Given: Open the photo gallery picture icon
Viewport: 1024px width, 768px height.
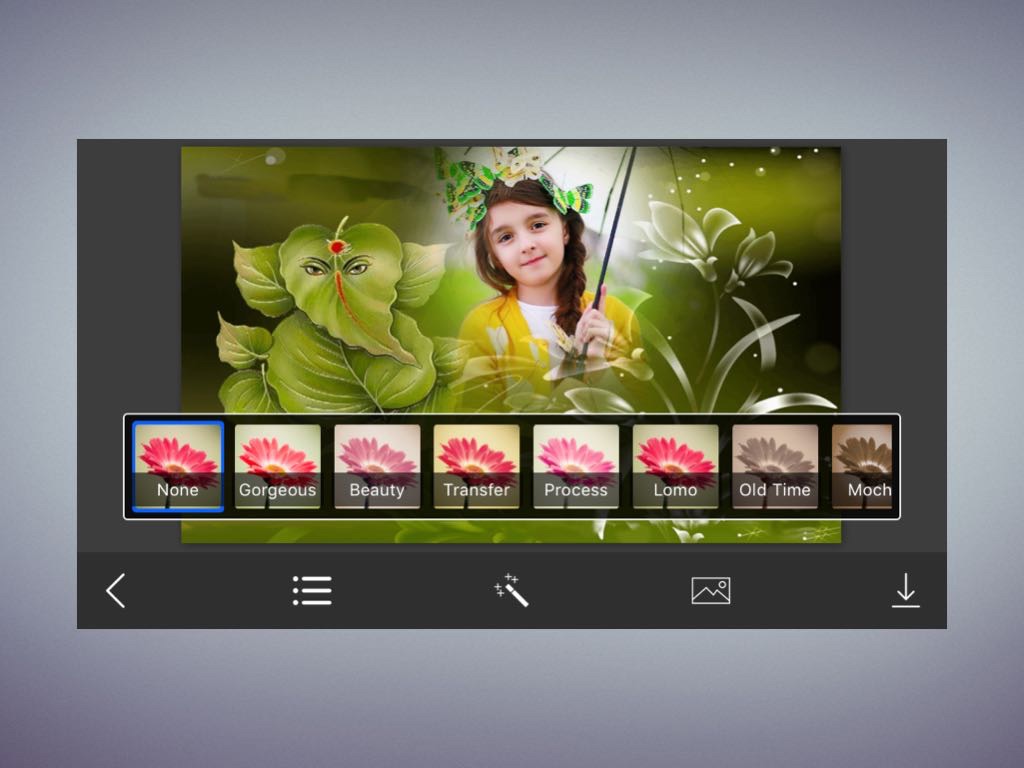Looking at the screenshot, I should coord(711,590).
